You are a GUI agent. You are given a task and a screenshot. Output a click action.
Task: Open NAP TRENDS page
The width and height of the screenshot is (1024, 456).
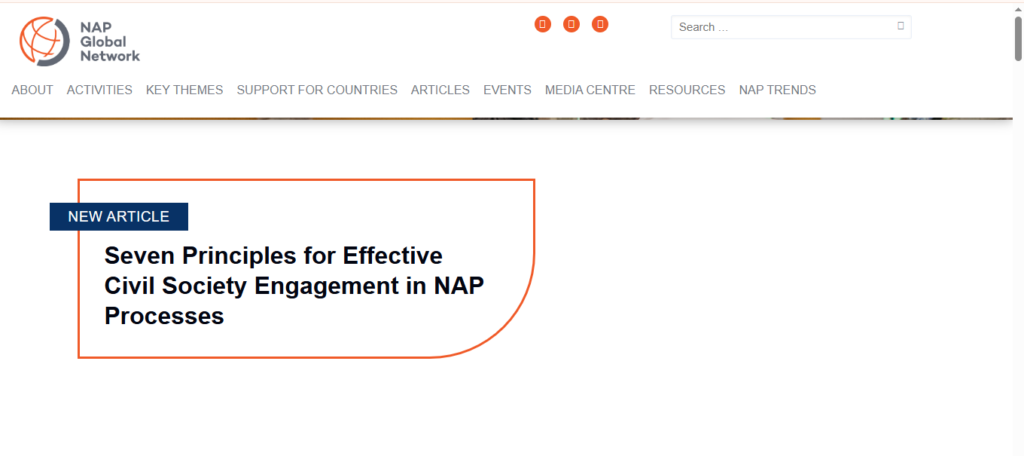point(777,90)
